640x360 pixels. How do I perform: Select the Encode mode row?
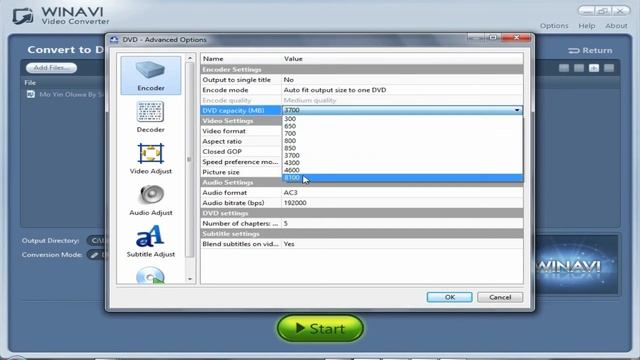point(362,90)
